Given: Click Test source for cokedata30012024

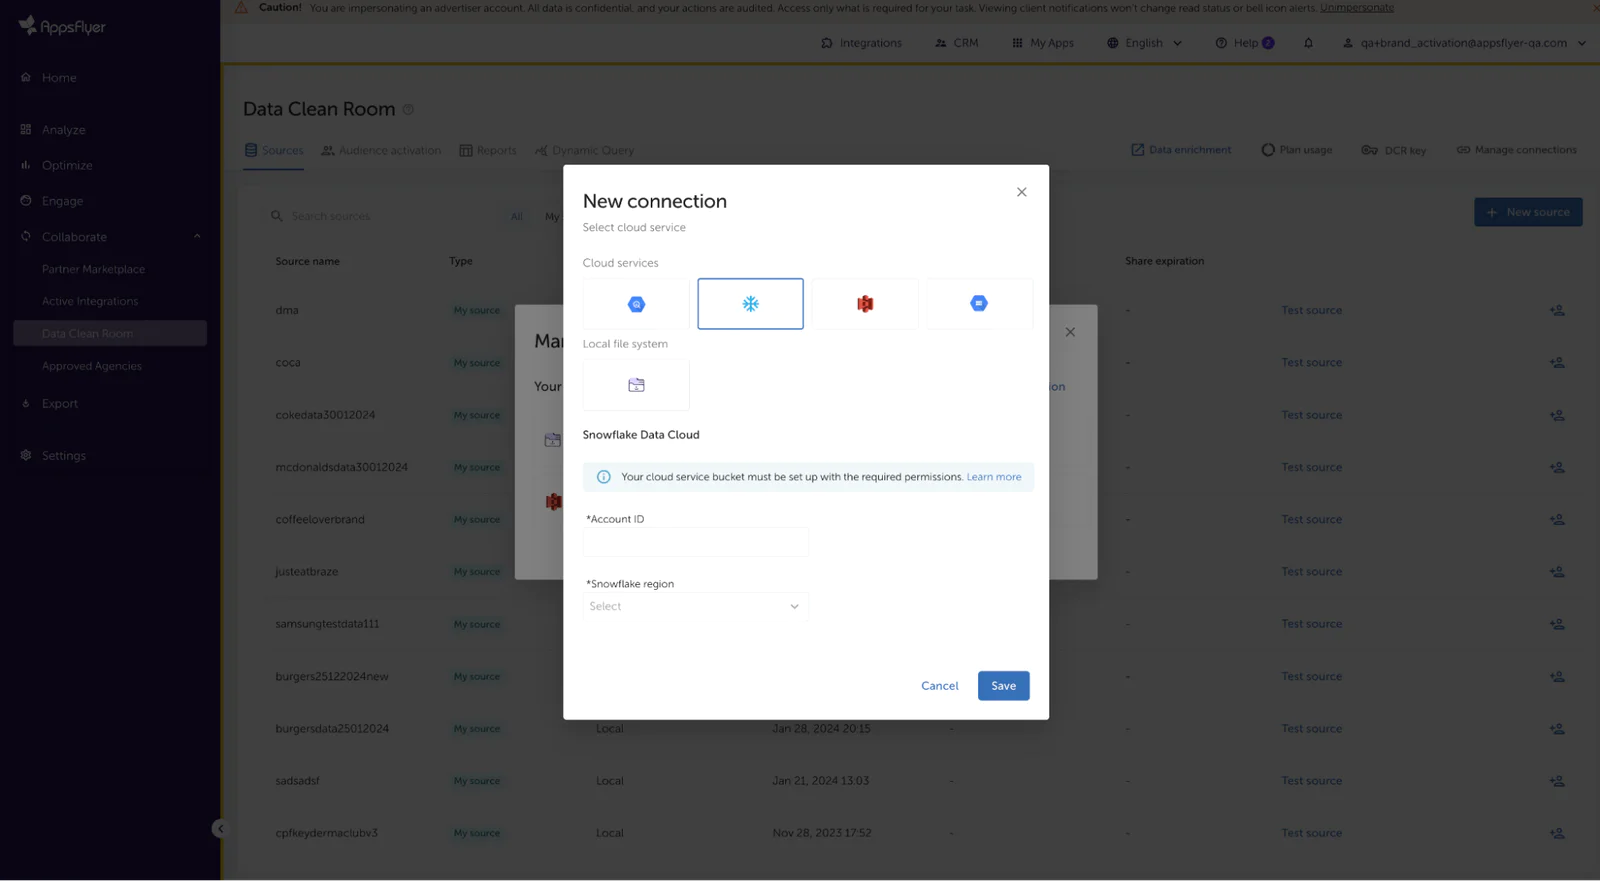Looking at the screenshot, I should click(1312, 415).
